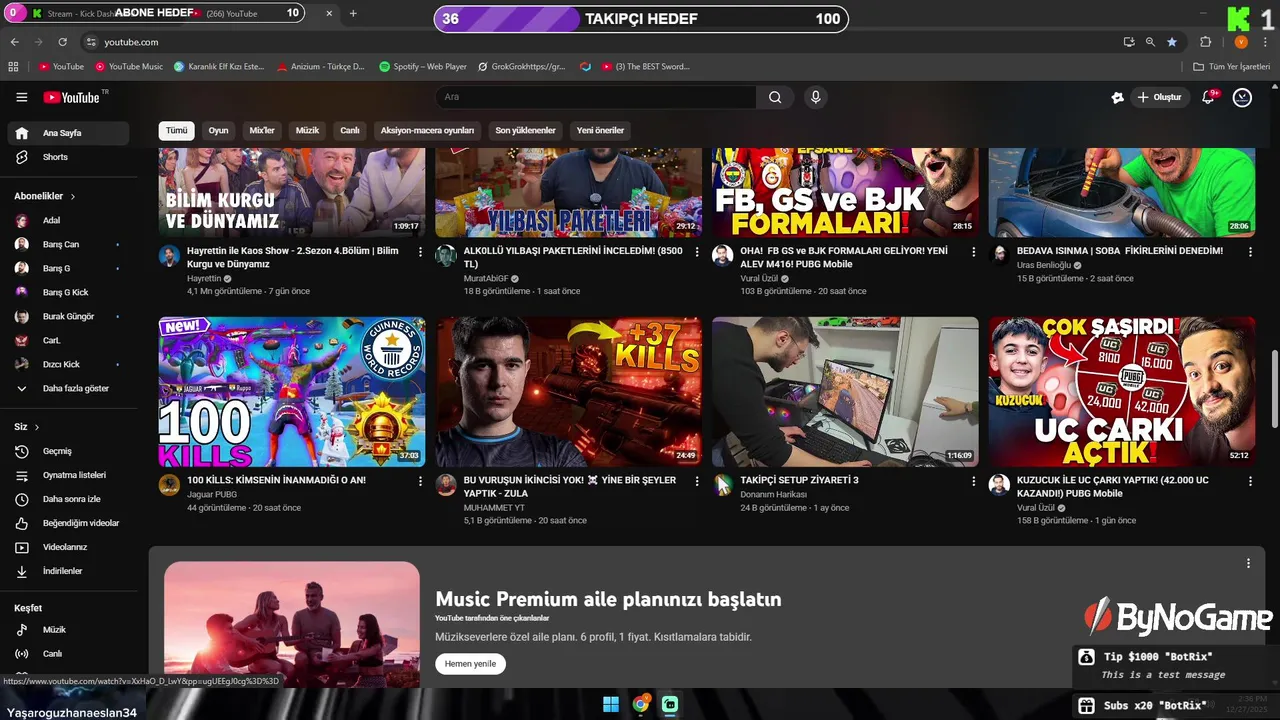Viewport: 1280px width, 720px height.
Task: Open Jaguar PUBG channel link
Action: (212, 494)
